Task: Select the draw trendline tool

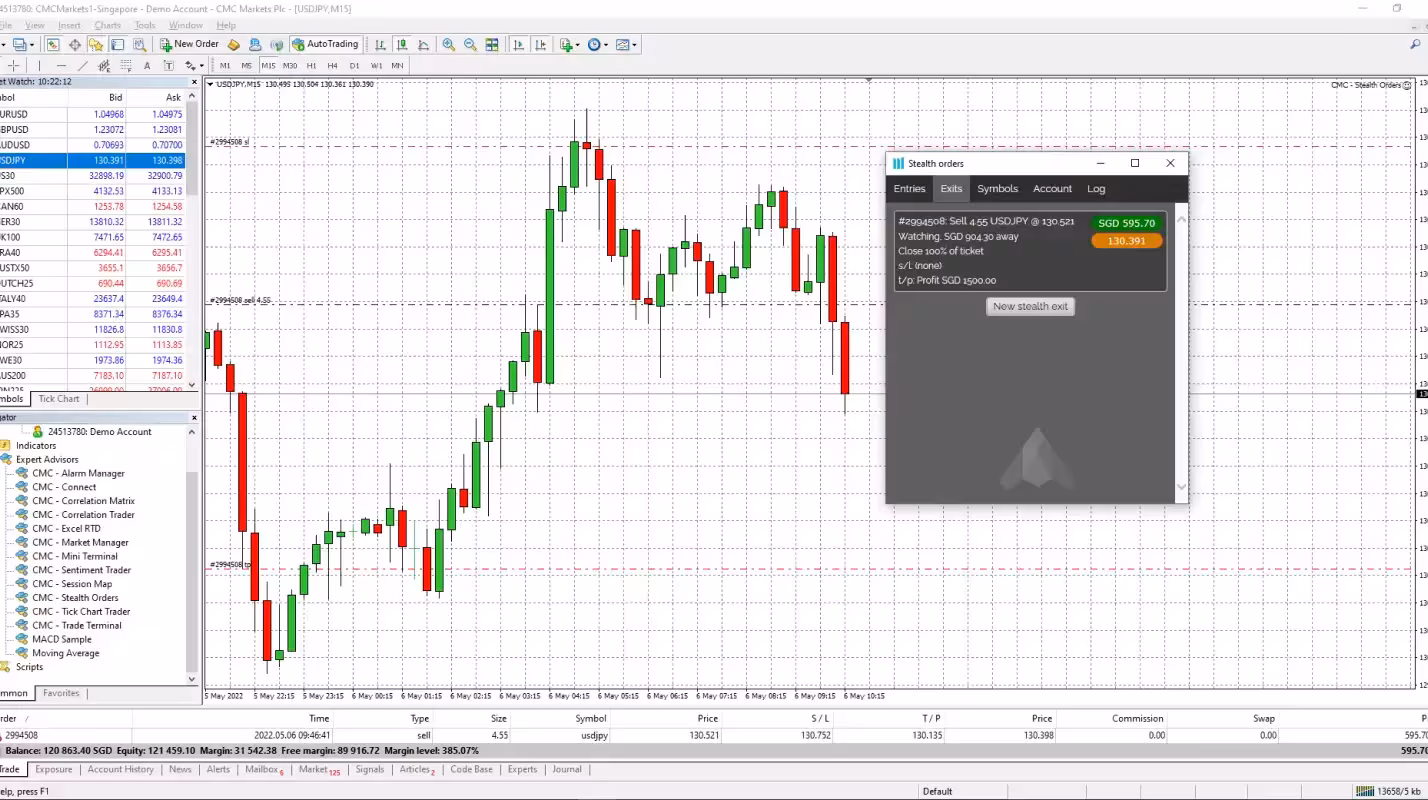Action: click(83, 66)
